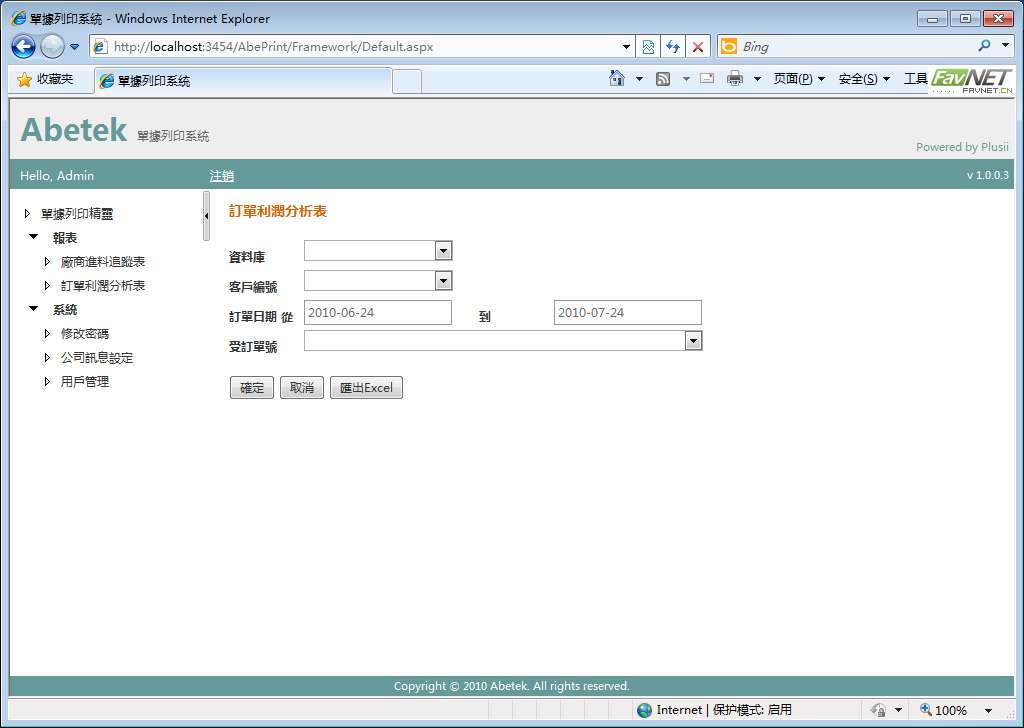Click the Abetek logo heading
The width and height of the screenshot is (1024, 728).
point(74,129)
